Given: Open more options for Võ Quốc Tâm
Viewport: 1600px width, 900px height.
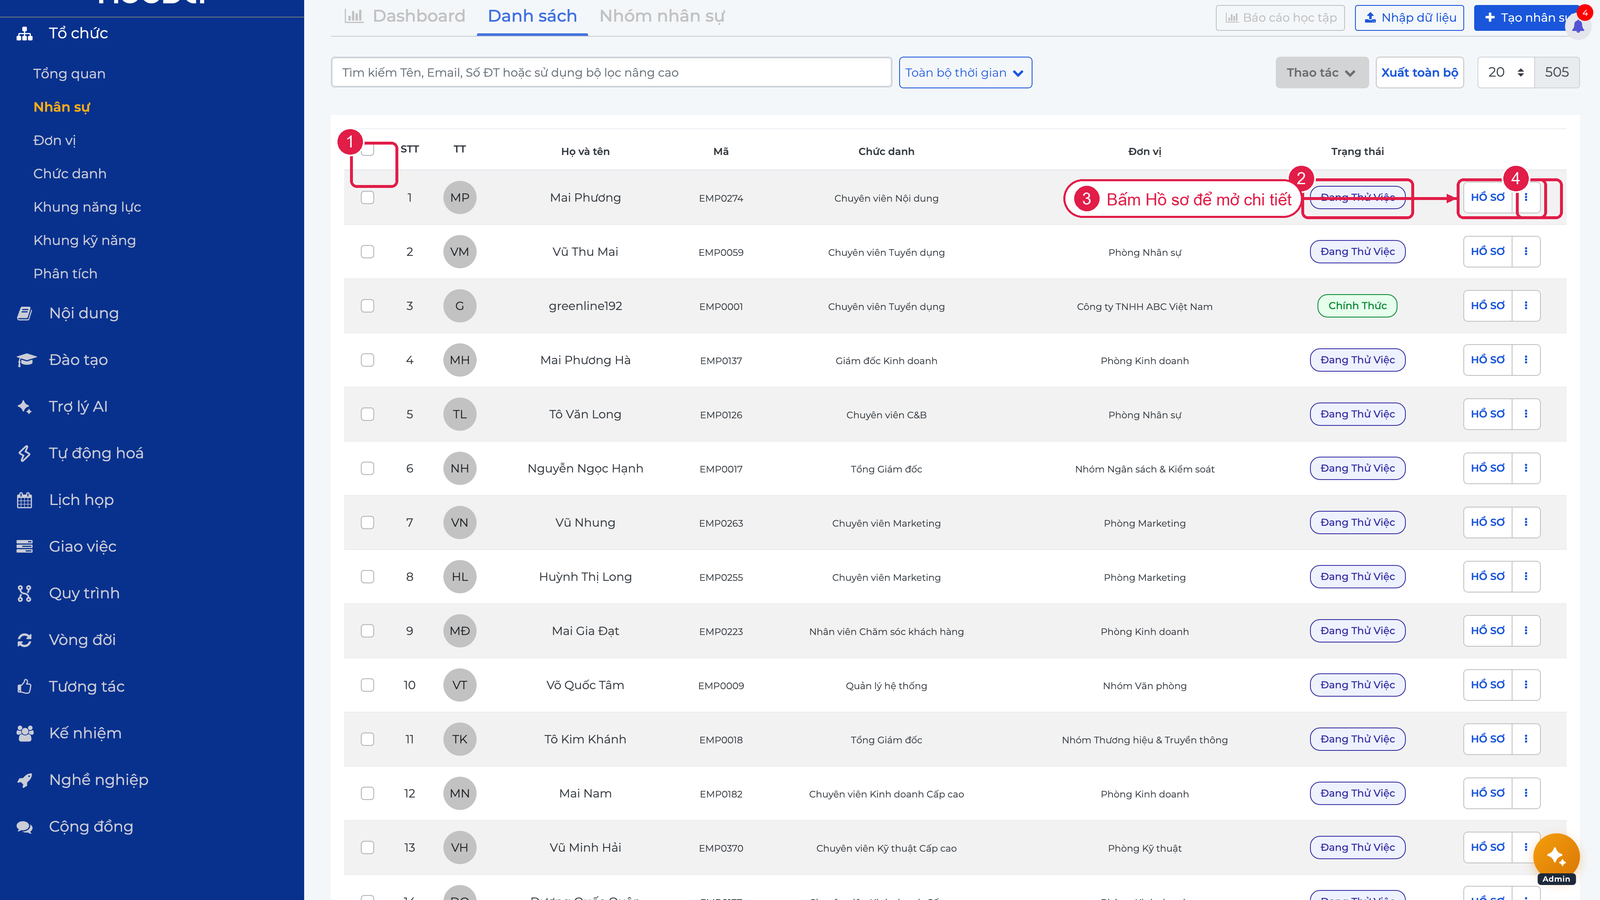Looking at the screenshot, I should pos(1526,685).
